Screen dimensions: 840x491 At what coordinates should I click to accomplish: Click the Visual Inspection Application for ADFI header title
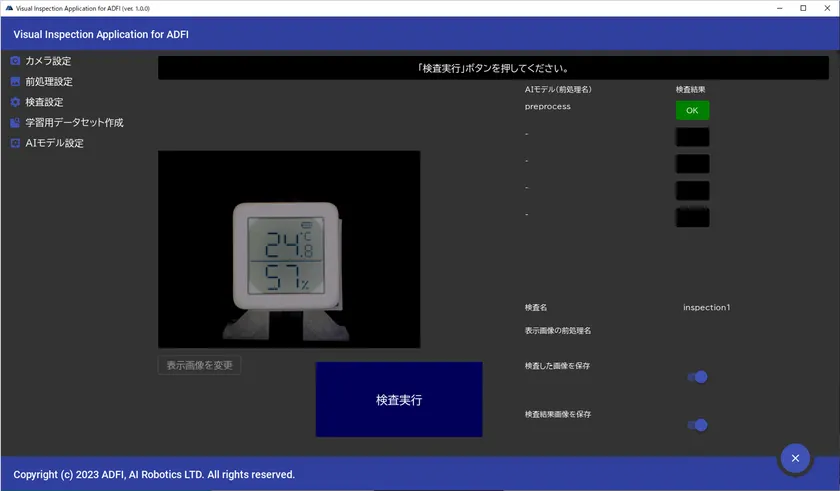click(x=101, y=34)
